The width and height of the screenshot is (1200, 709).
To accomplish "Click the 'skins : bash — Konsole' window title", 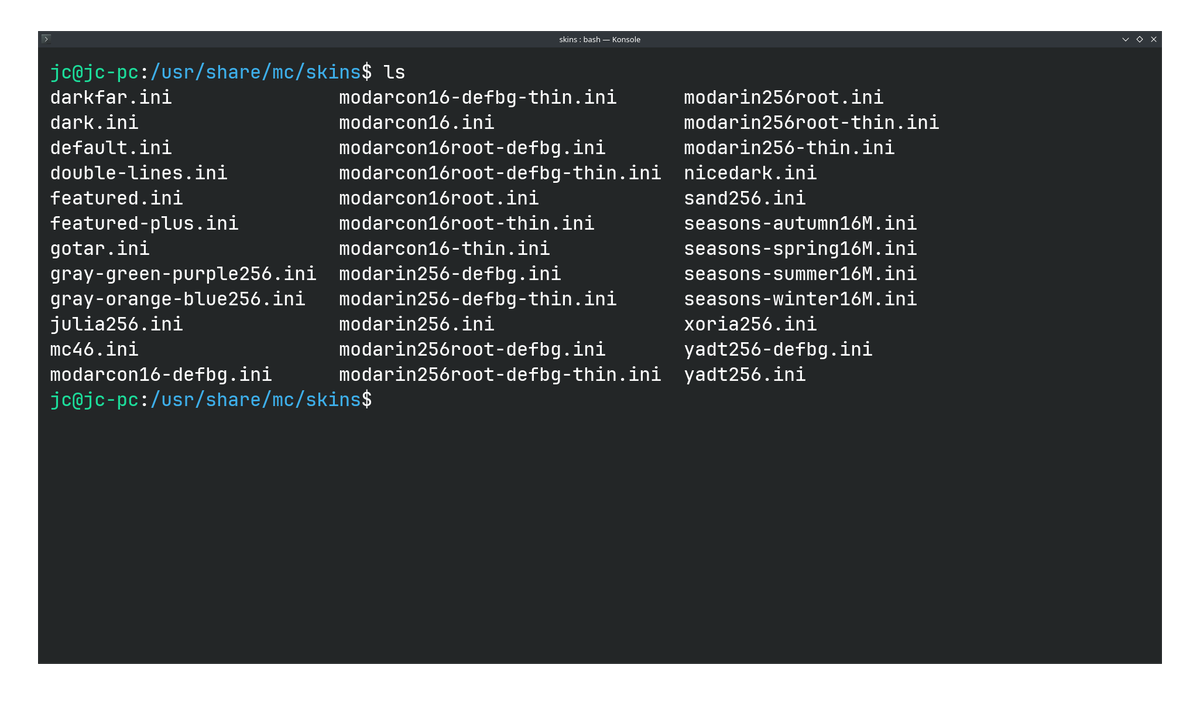I will (599, 39).
